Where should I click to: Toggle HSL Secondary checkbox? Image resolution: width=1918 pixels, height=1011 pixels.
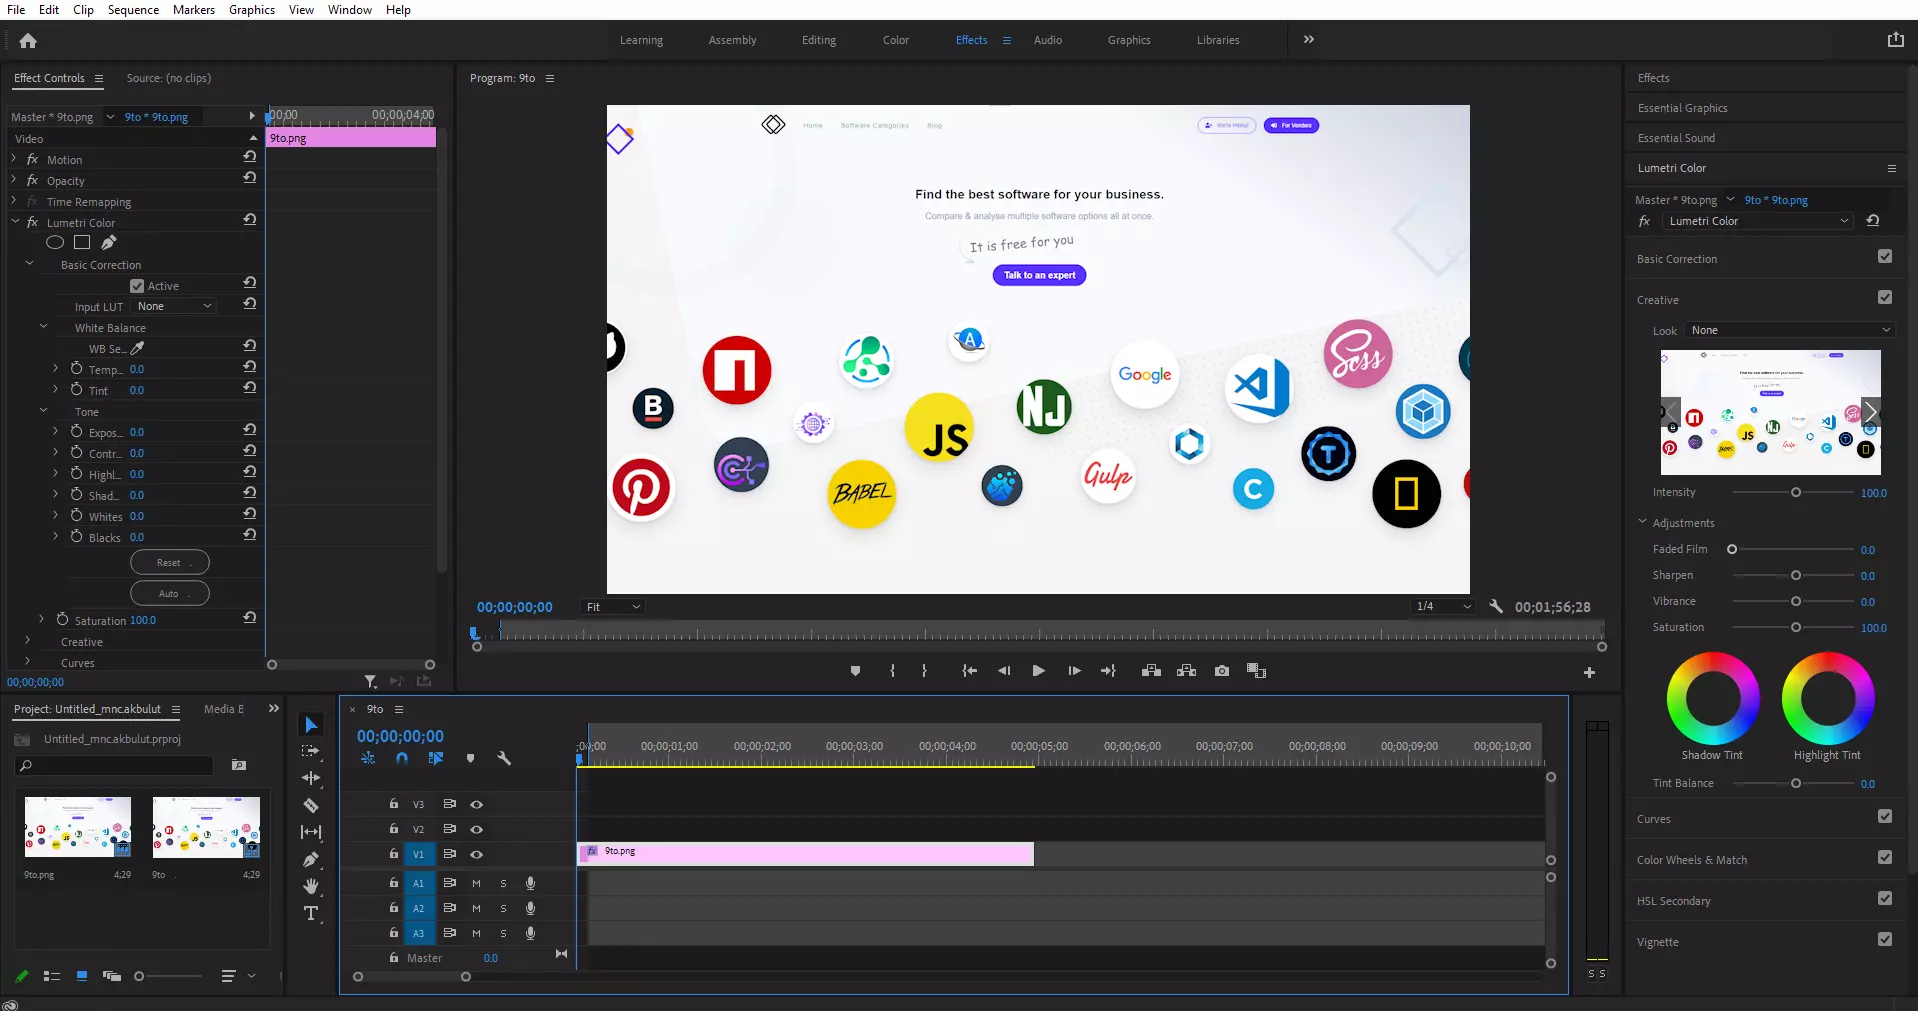coord(1885,899)
